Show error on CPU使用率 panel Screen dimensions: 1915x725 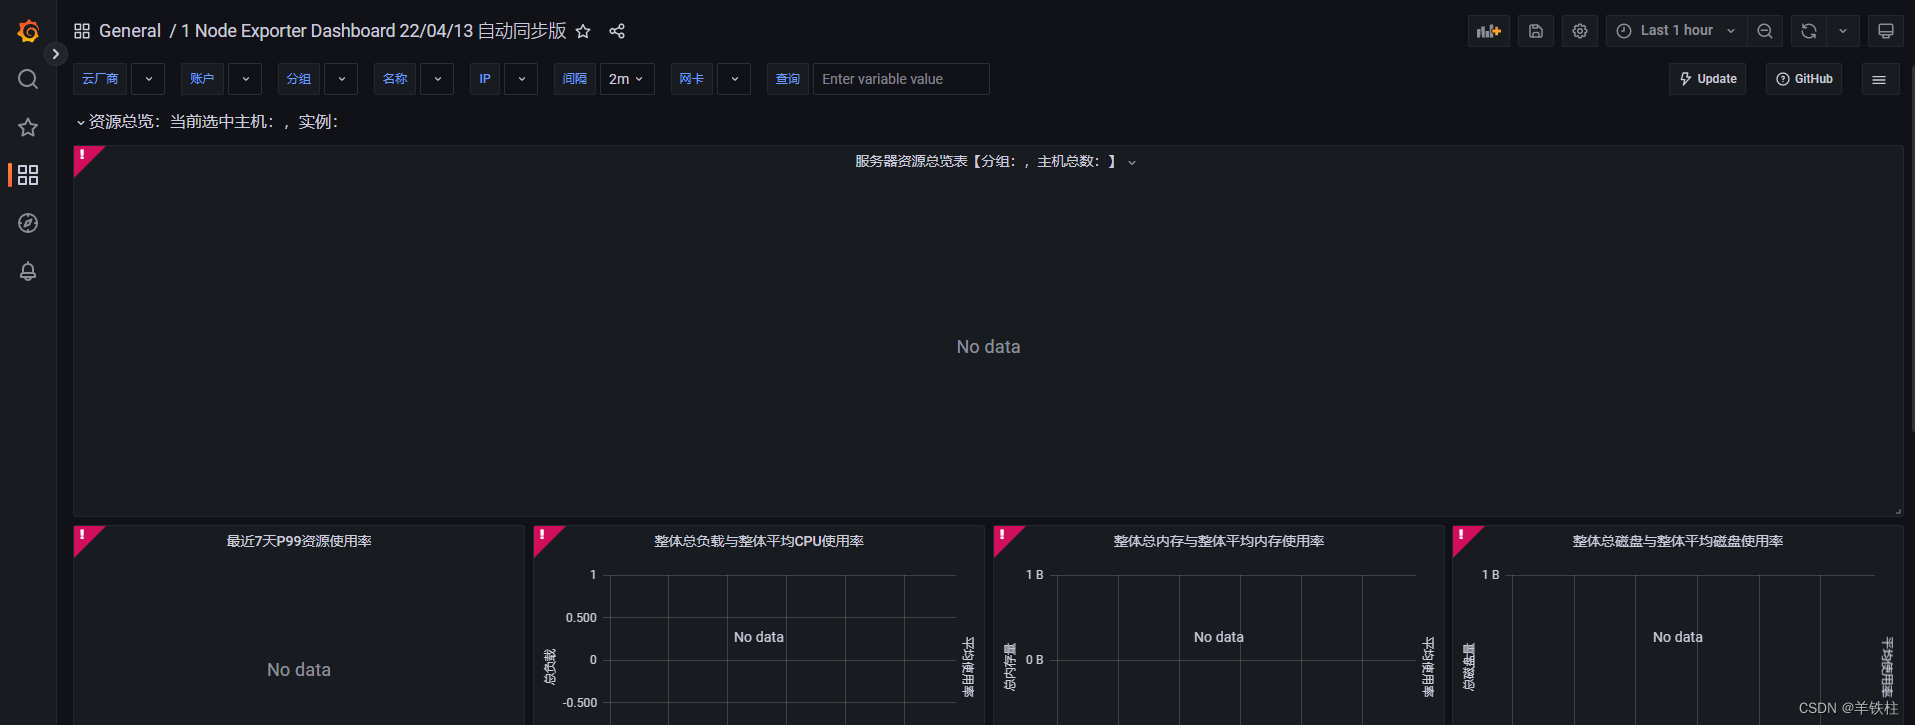click(544, 536)
